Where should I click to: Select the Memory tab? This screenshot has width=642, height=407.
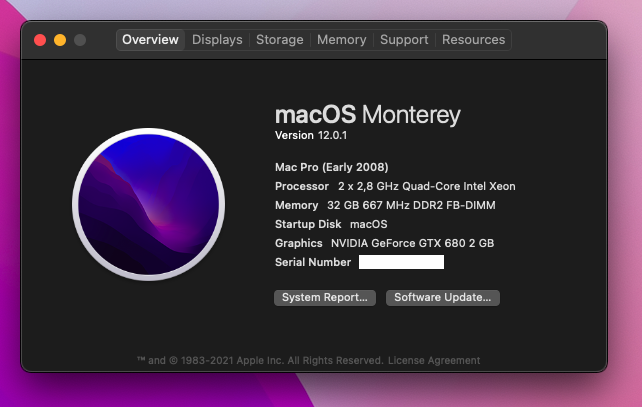[341, 40]
